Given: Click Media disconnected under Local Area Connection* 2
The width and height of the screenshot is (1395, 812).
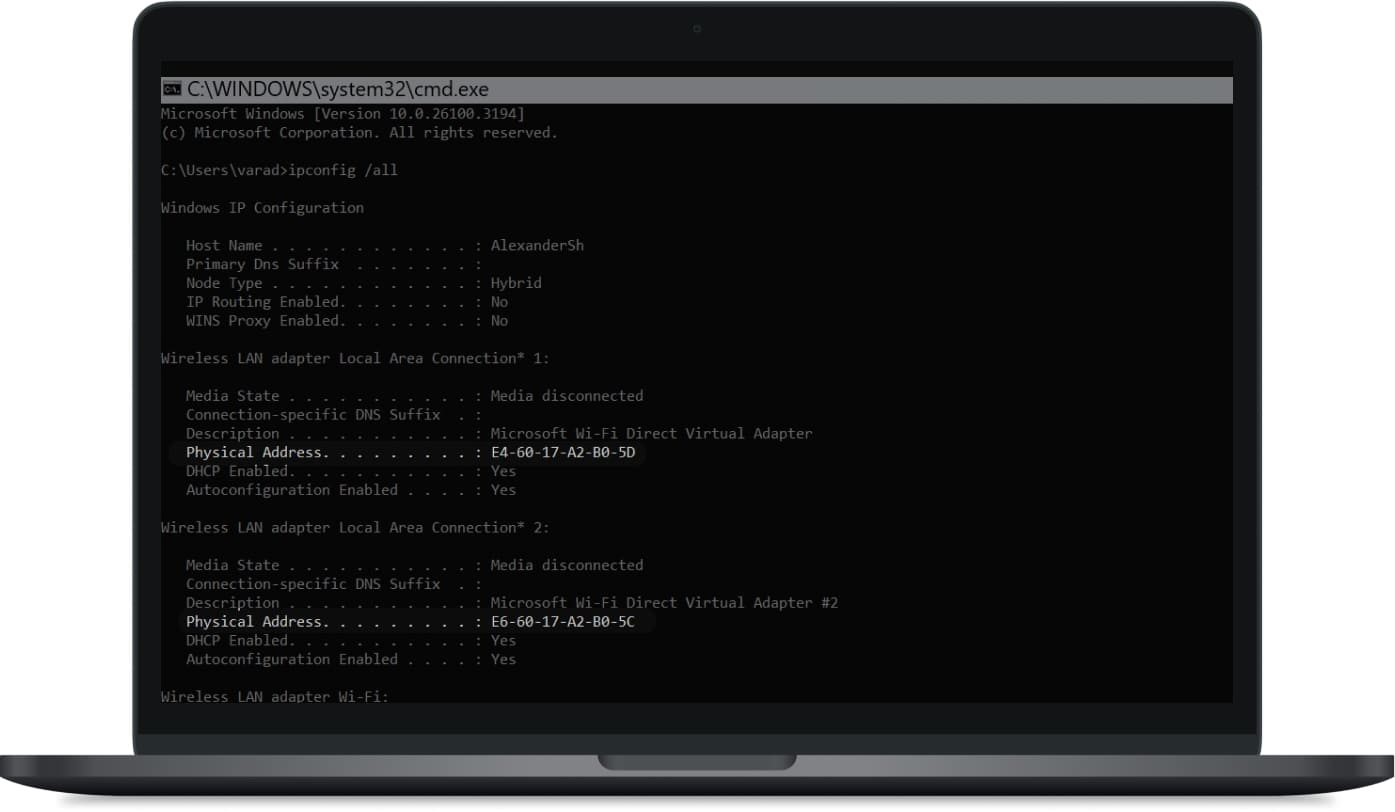Looking at the screenshot, I should tap(566, 566).
